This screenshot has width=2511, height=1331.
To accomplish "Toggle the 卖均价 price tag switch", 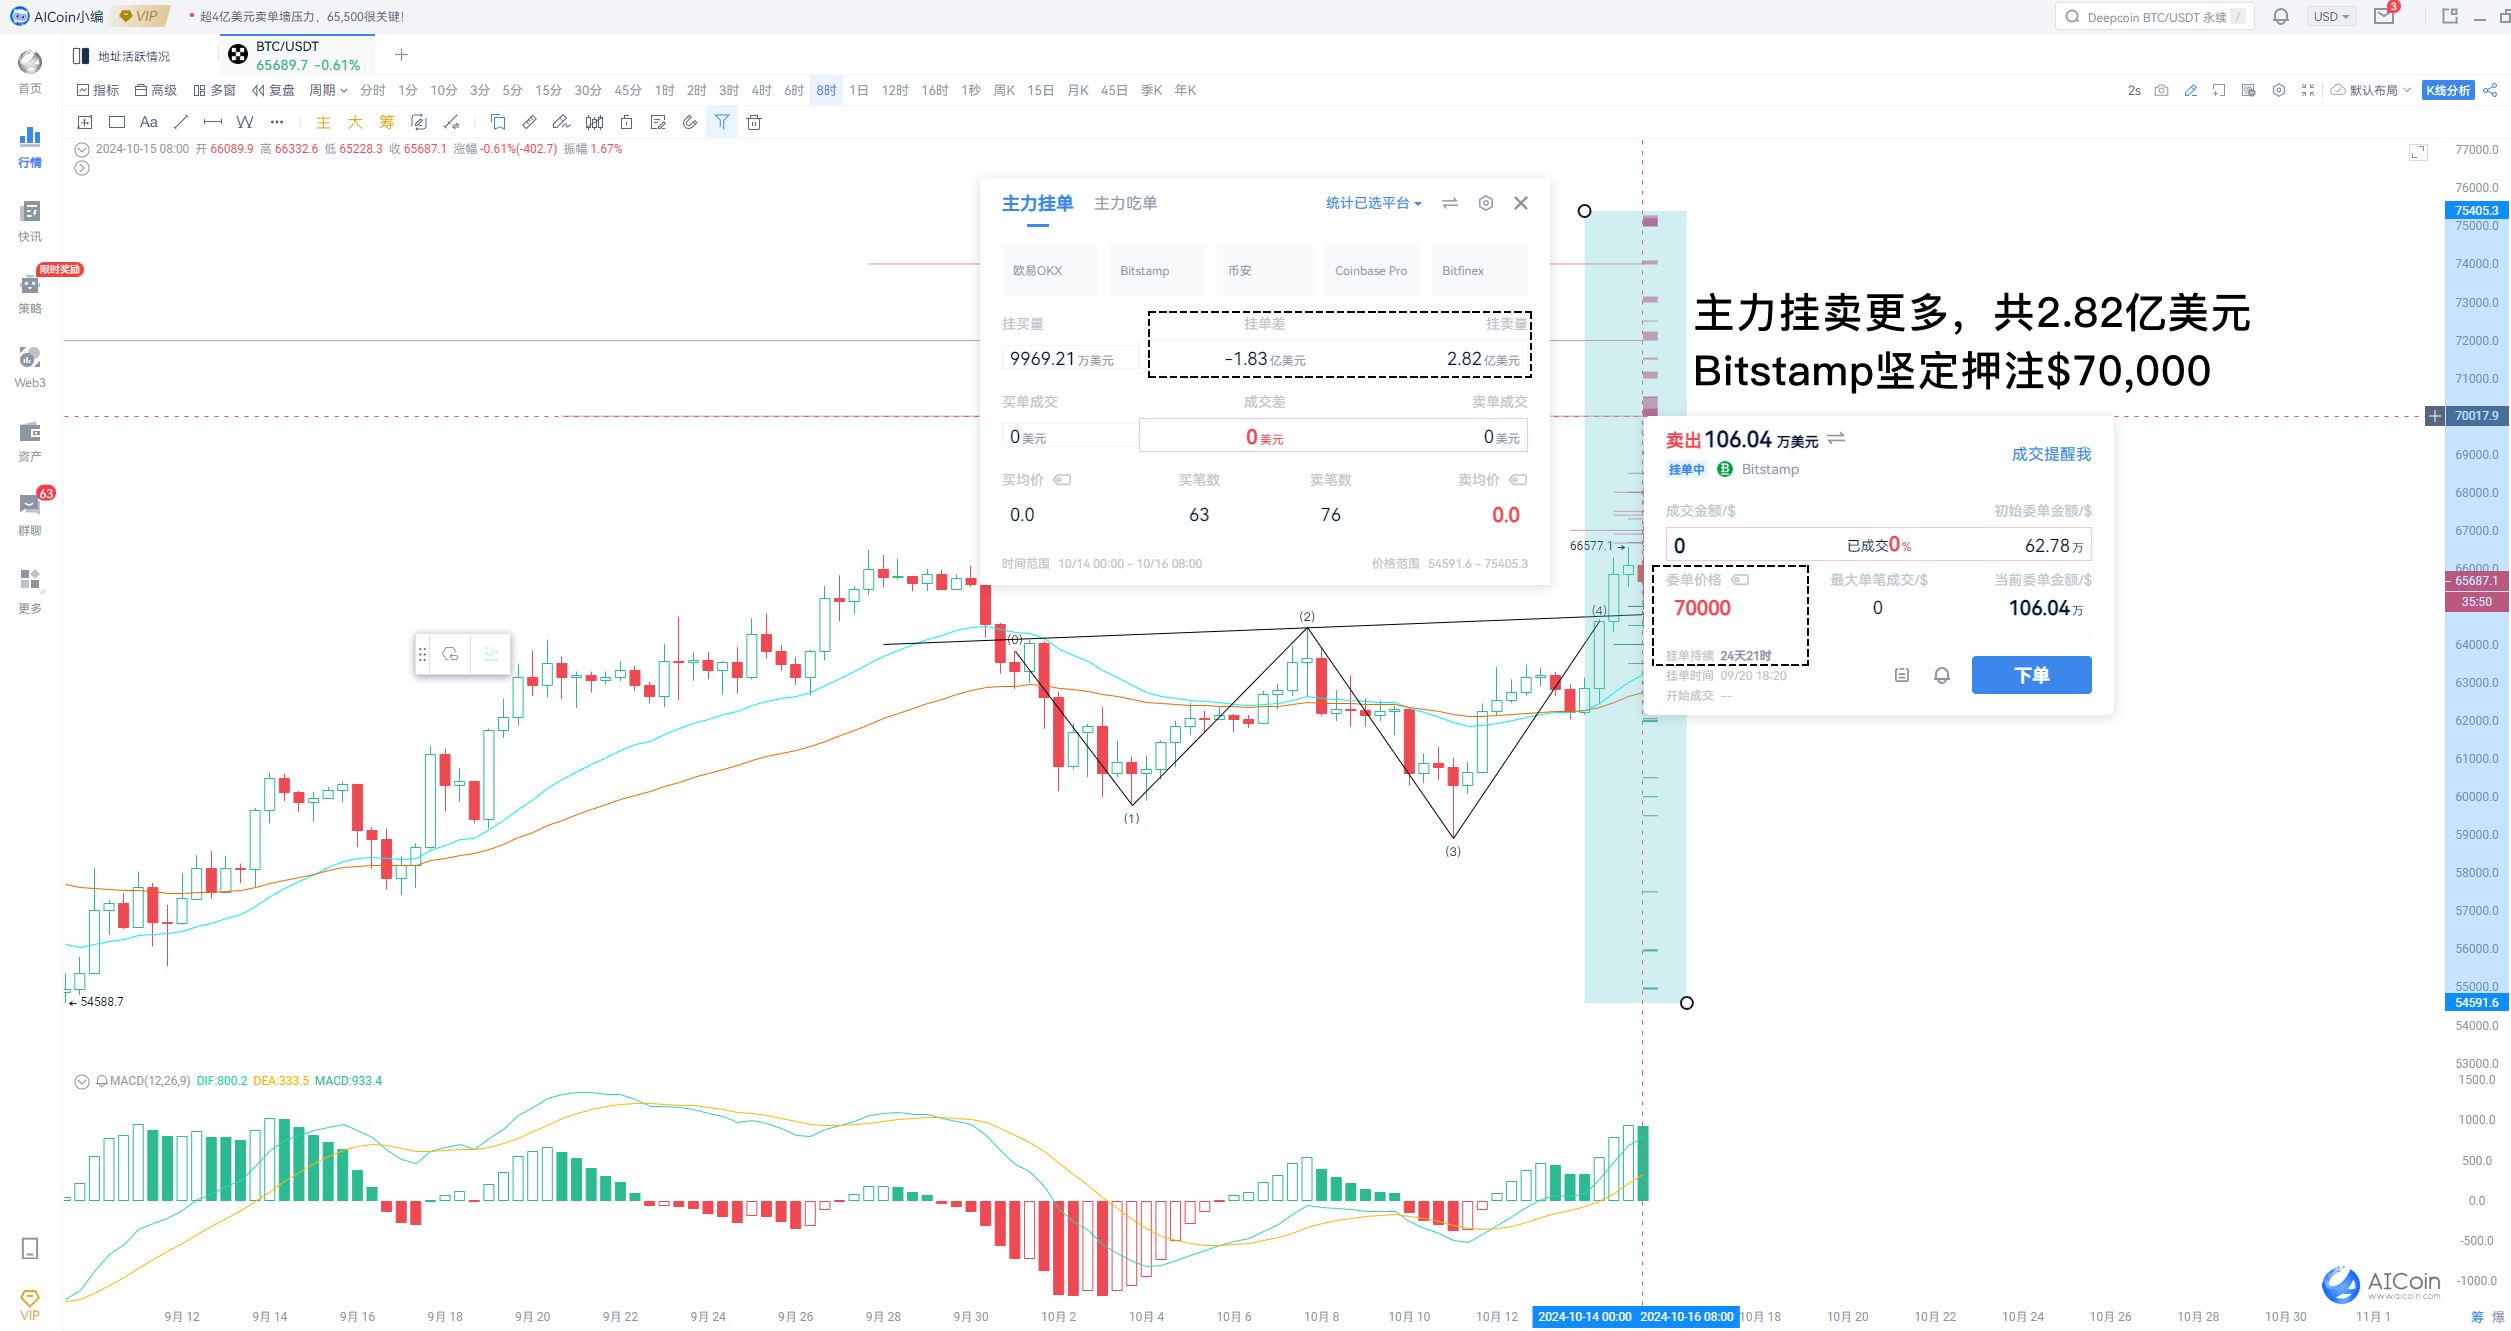I will coord(1518,480).
